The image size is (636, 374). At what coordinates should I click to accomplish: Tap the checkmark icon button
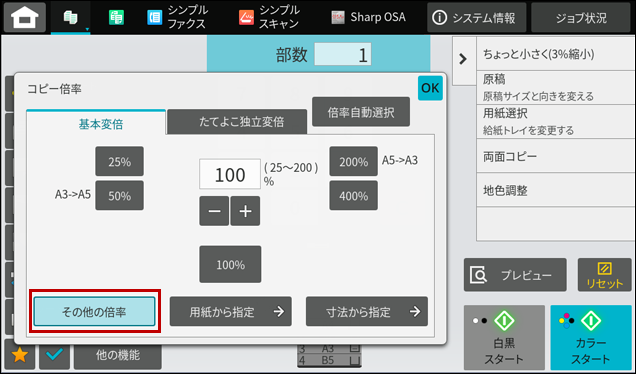pyautogui.click(x=54, y=355)
